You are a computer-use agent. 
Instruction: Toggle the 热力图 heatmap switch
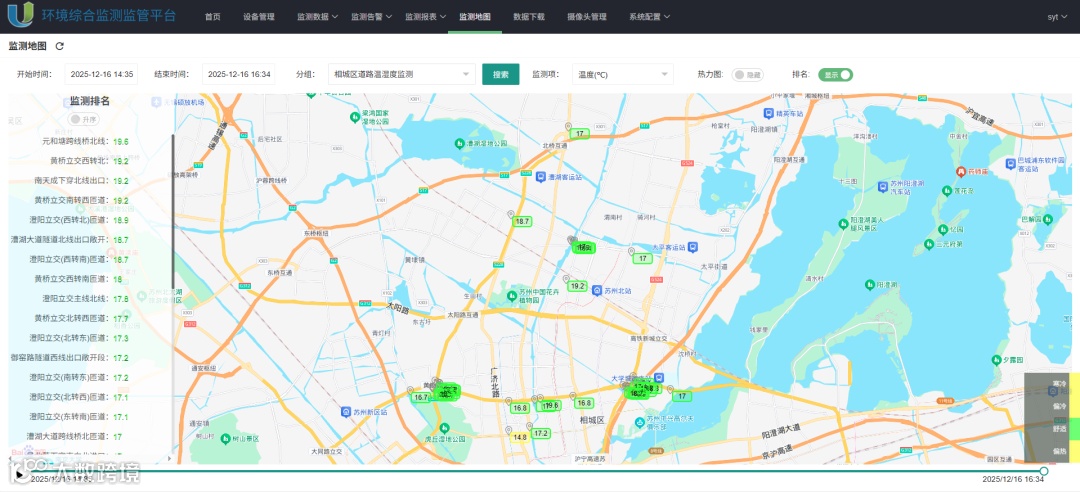pyautogui.click(x=748, y=74)
